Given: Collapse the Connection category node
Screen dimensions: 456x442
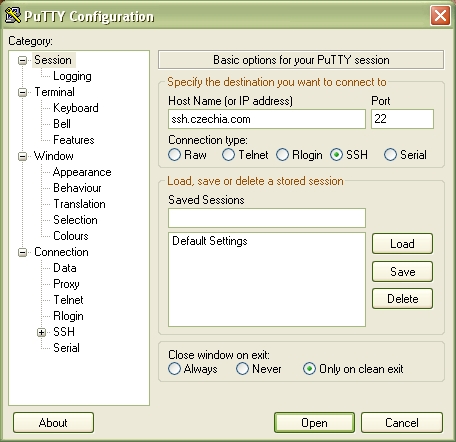Looking at the screenshot, I should click(x=22, y=252).
